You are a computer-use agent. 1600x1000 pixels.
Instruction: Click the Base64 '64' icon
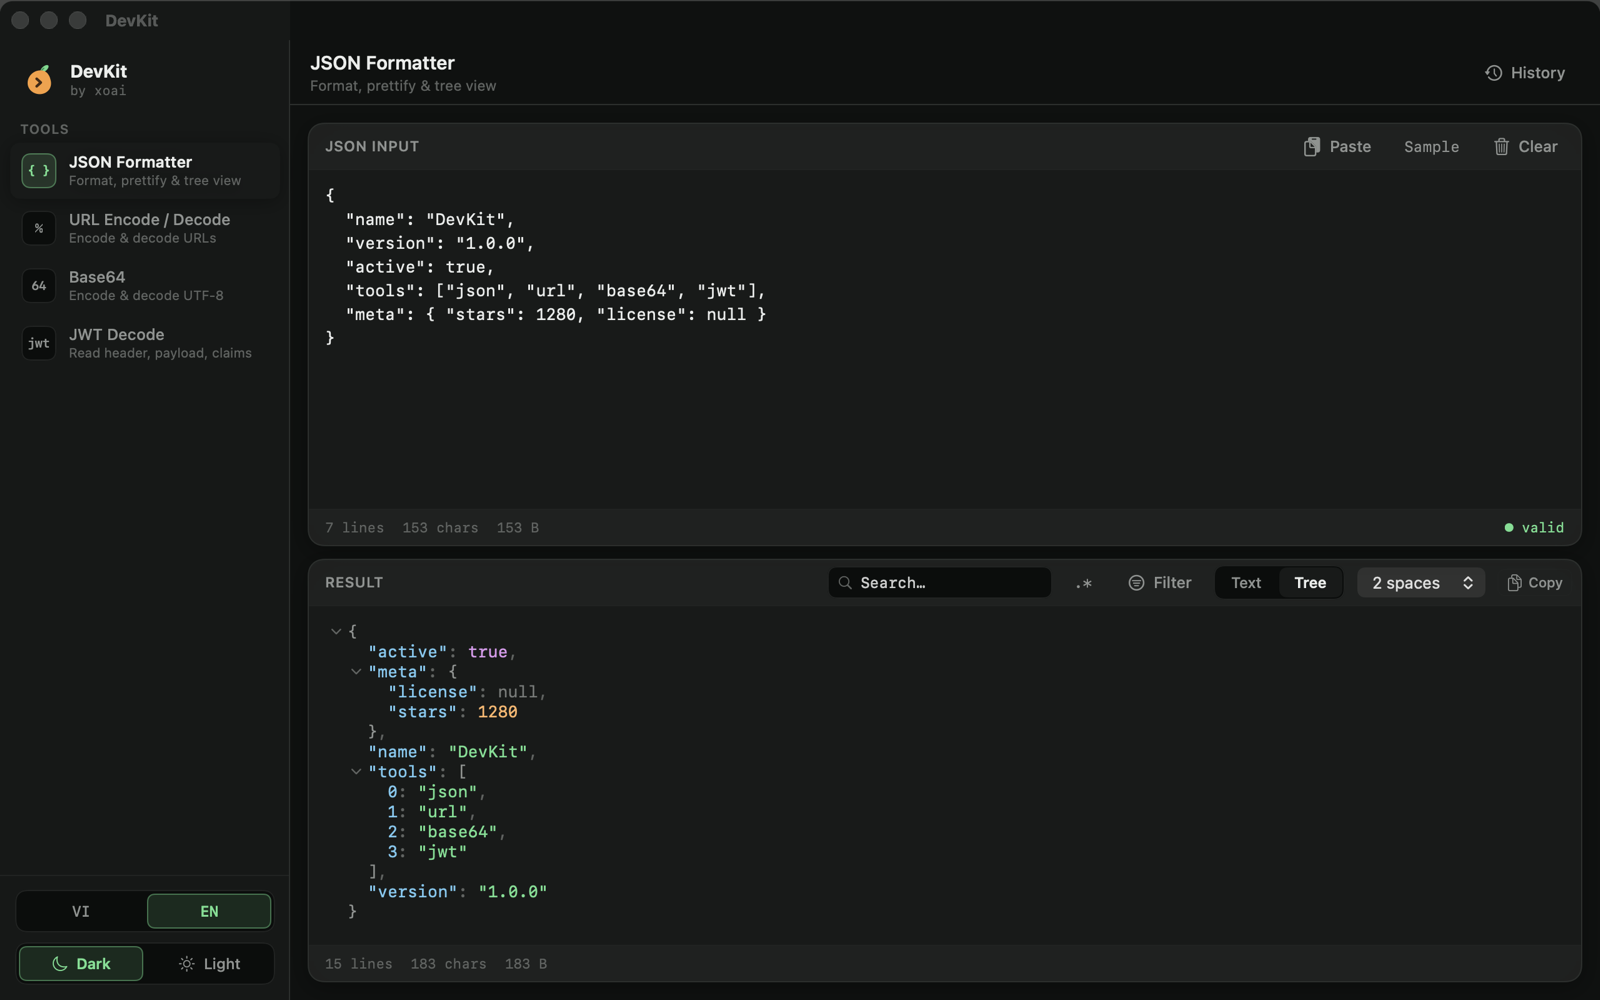pyautogui.click(x=39, y=286)
